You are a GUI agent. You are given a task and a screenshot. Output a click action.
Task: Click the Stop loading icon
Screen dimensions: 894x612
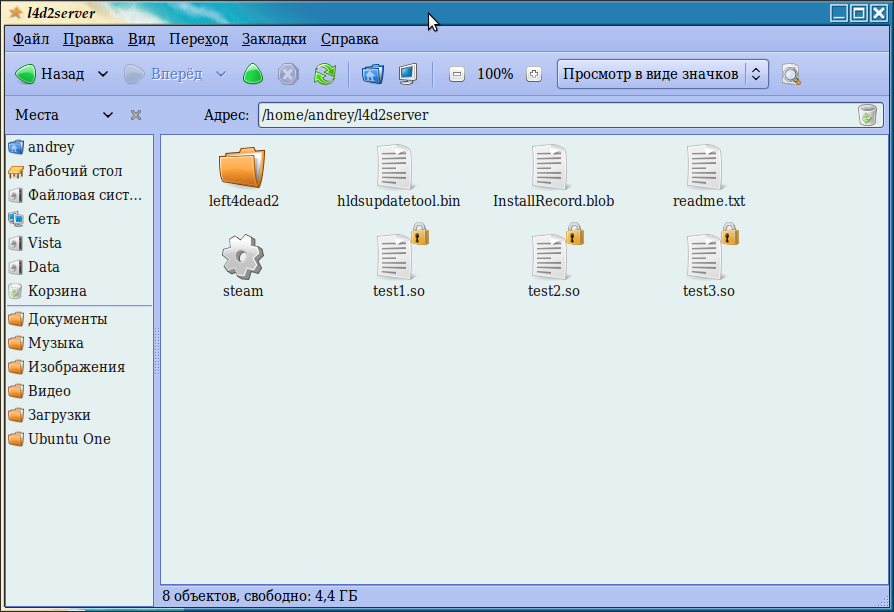click(x=288, y=74)
